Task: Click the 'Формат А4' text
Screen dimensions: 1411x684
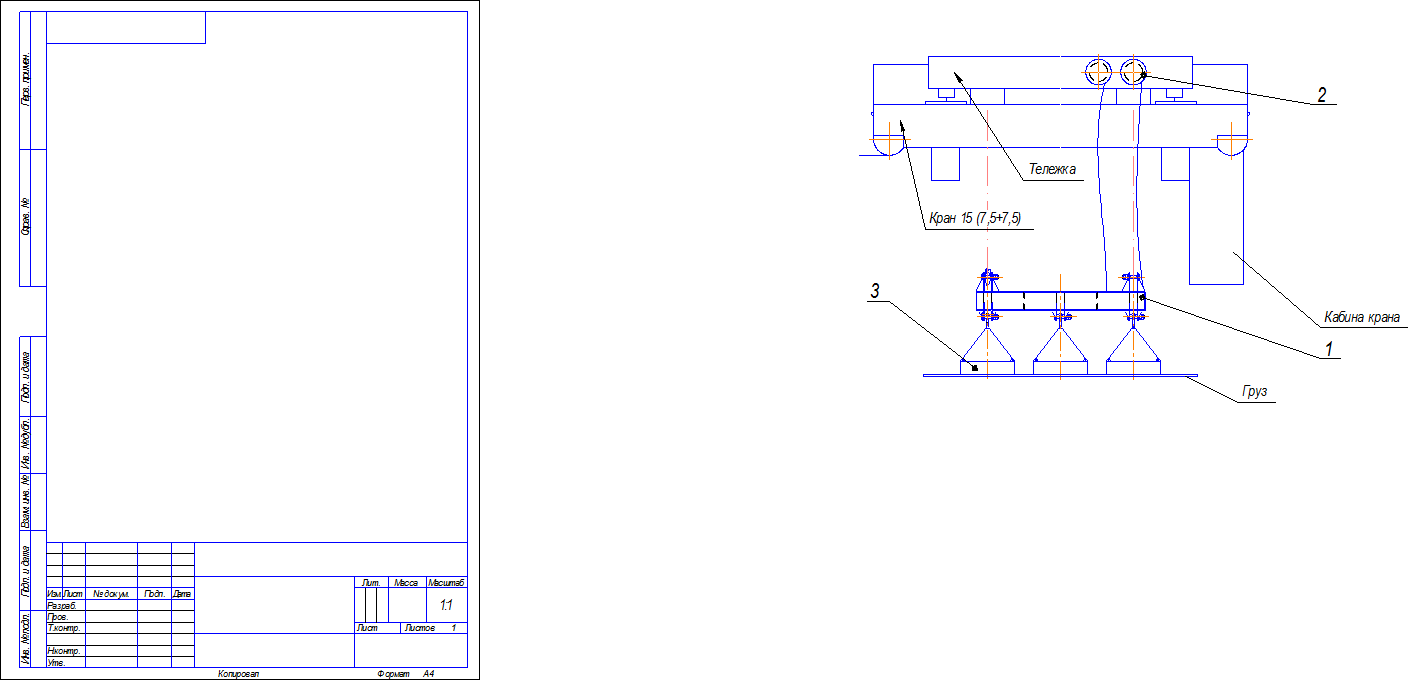Action: pyautogui.click(x=406, y=675)
